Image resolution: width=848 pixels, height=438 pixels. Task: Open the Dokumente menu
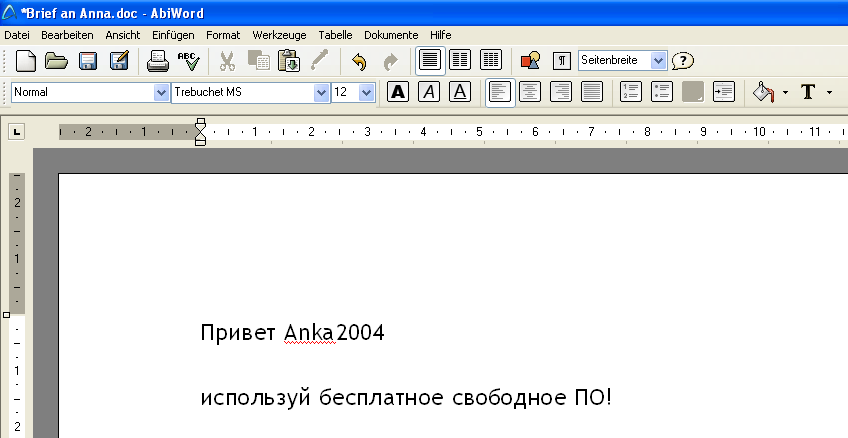tap(391, 35)
